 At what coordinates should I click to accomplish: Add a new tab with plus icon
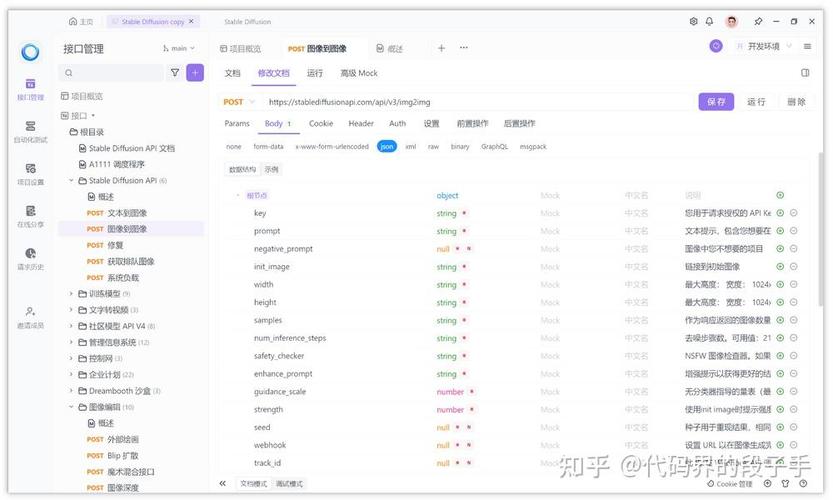click(441, 48)
